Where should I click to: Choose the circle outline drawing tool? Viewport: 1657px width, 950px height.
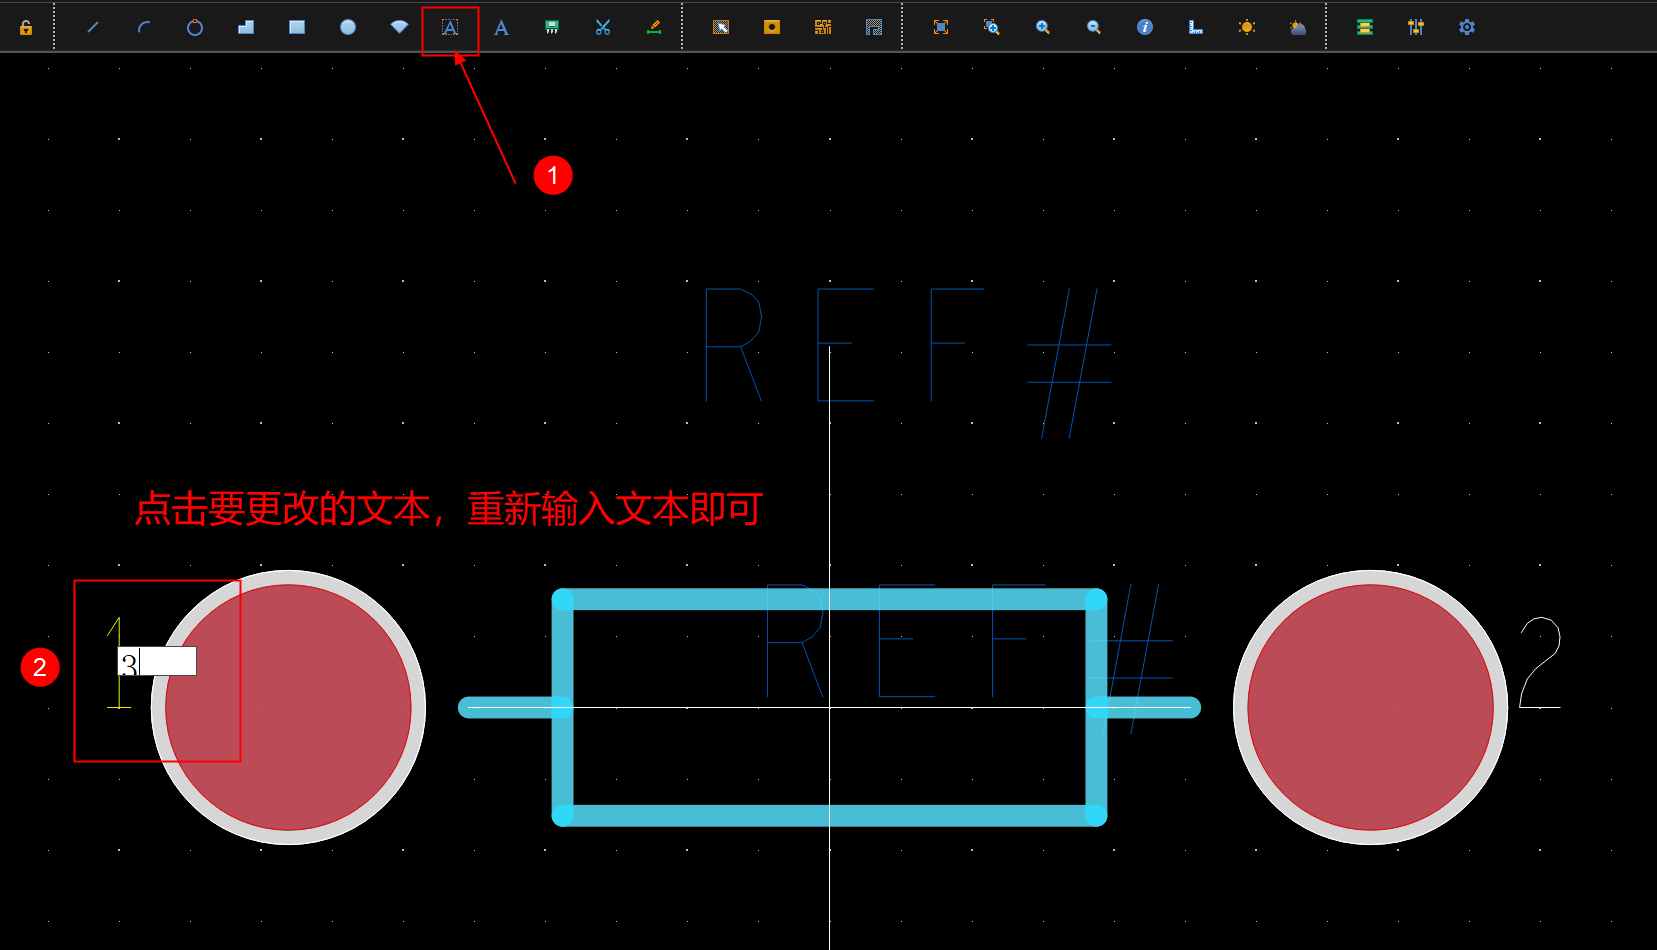coord(195,28)
